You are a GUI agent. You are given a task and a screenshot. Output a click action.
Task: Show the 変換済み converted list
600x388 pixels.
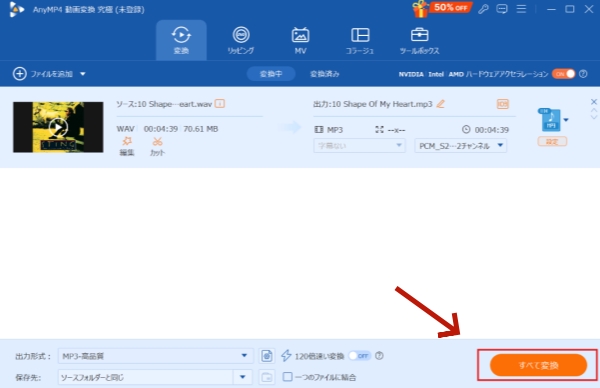pos(324,74)
